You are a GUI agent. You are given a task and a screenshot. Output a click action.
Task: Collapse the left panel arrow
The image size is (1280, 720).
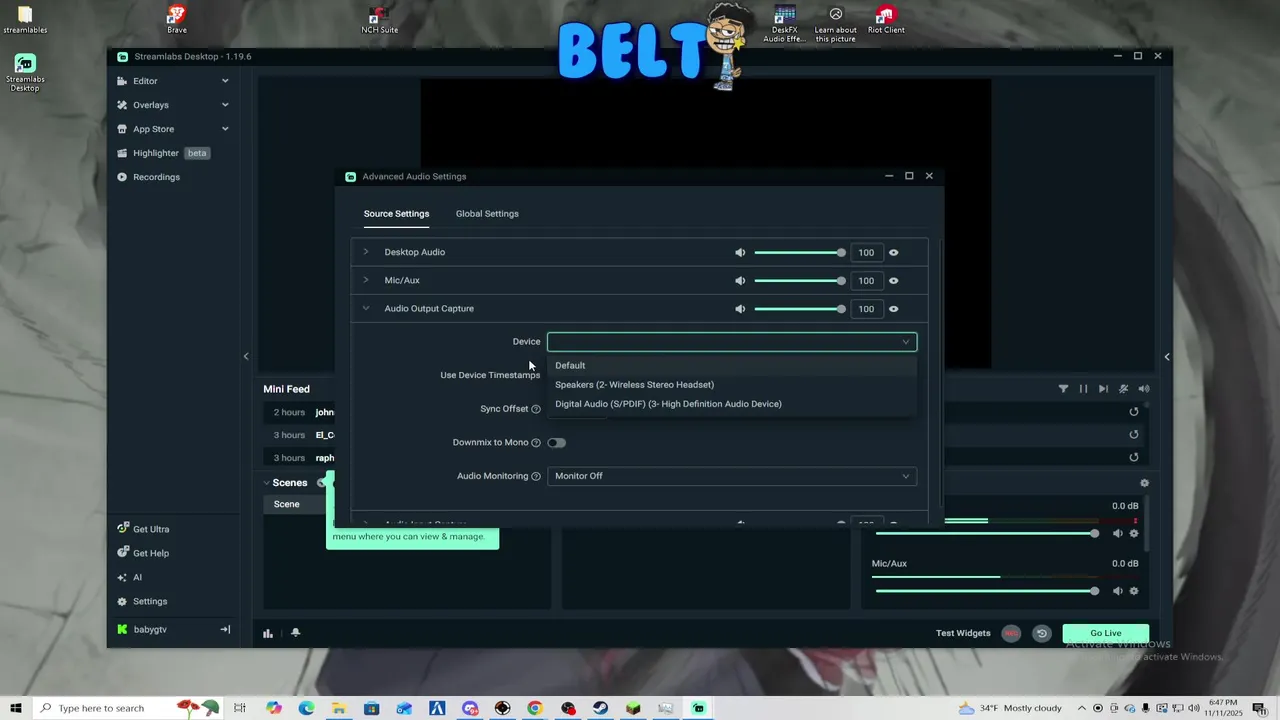pyautogui.click(x=246, y=356)
